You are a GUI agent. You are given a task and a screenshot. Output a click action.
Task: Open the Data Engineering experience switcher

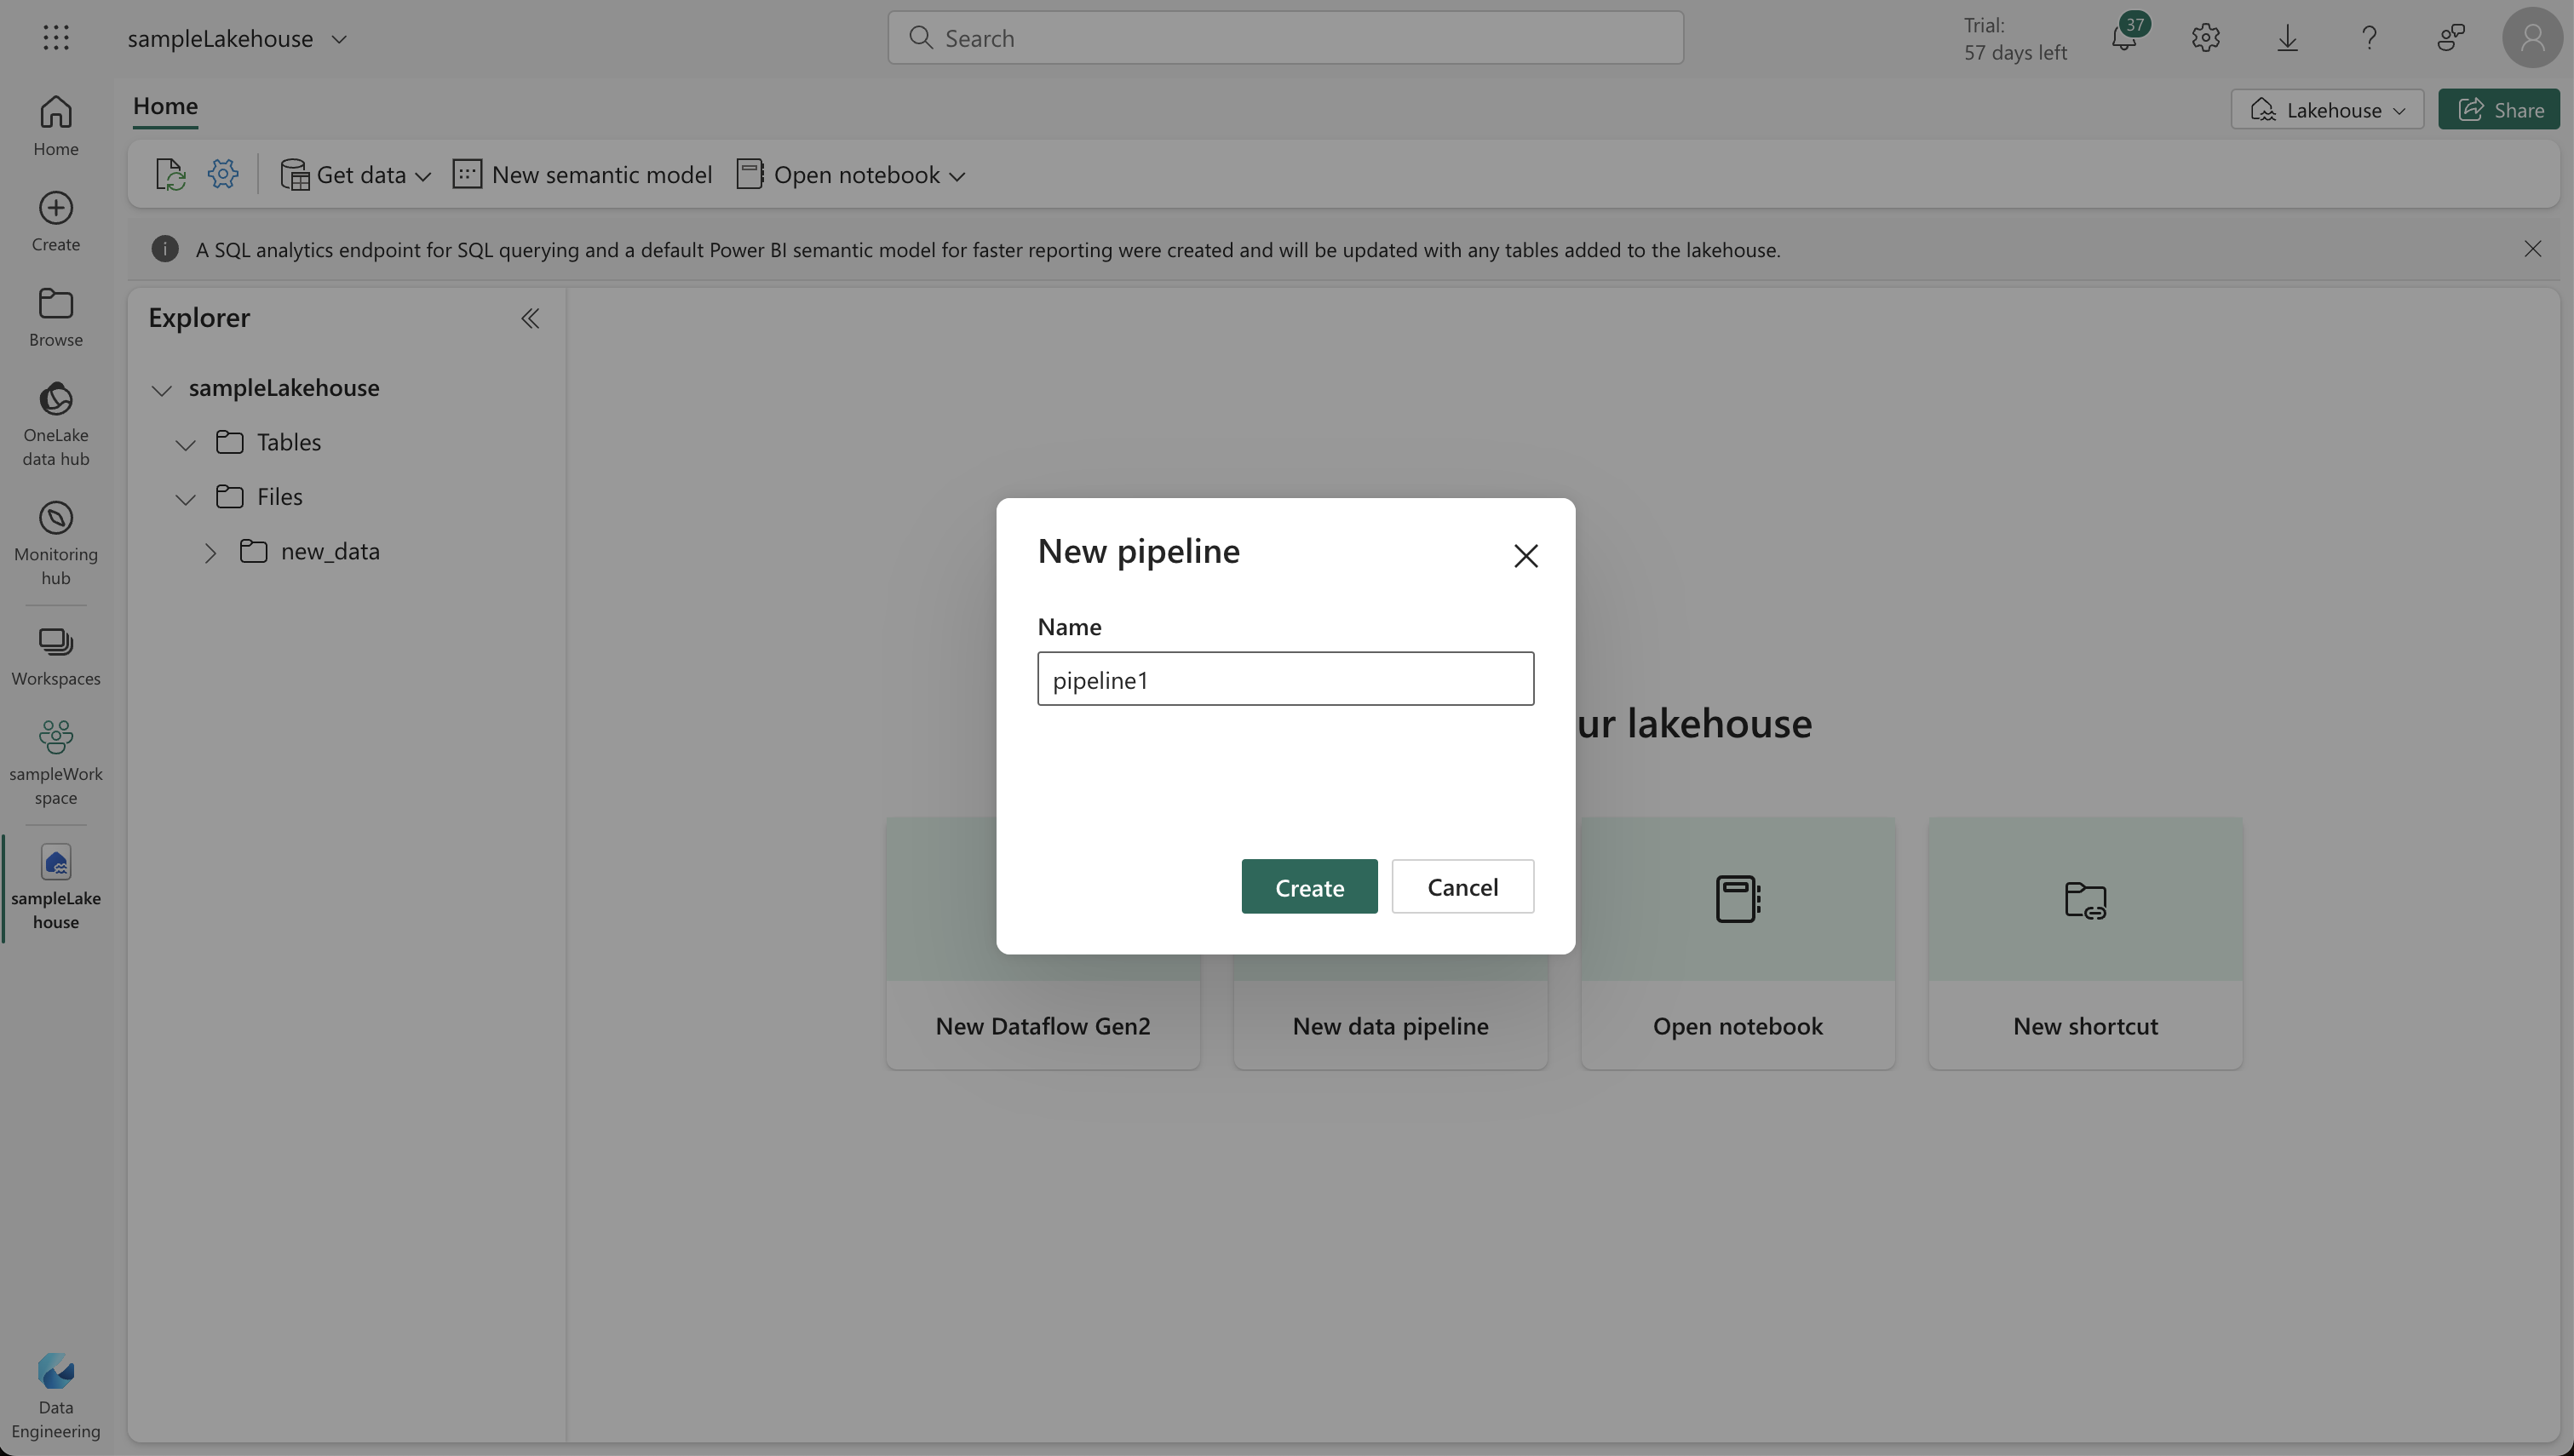tap(56, 1396)
